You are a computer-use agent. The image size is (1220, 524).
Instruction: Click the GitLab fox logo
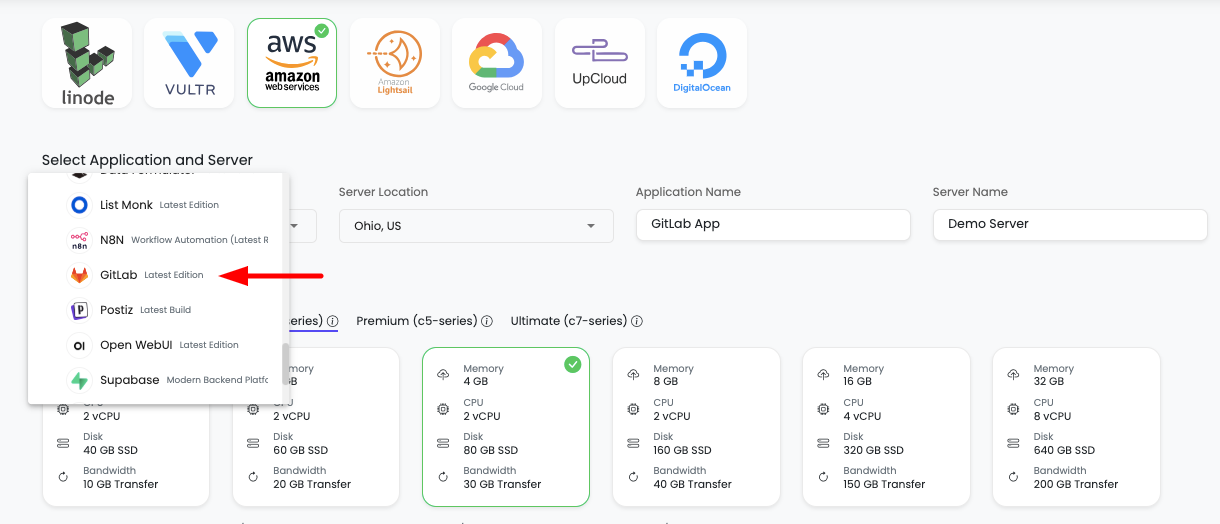pos(79,275)
